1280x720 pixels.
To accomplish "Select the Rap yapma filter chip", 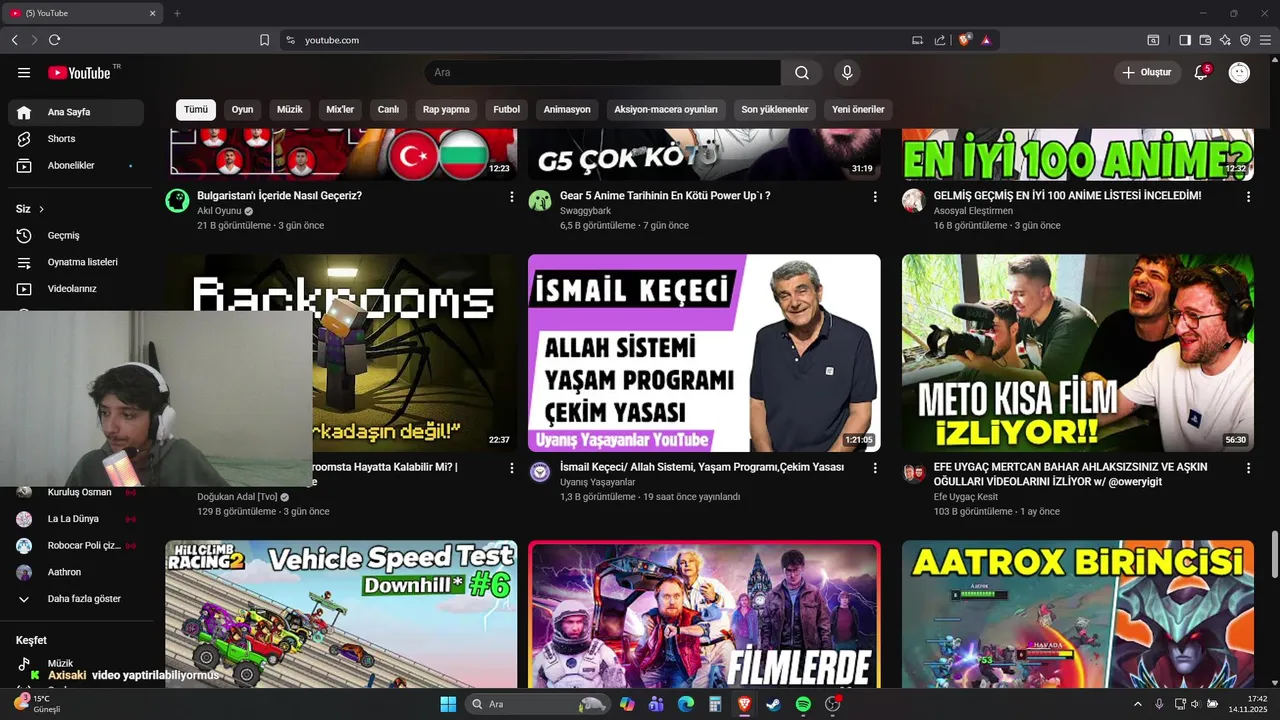I will coord(446,110).
